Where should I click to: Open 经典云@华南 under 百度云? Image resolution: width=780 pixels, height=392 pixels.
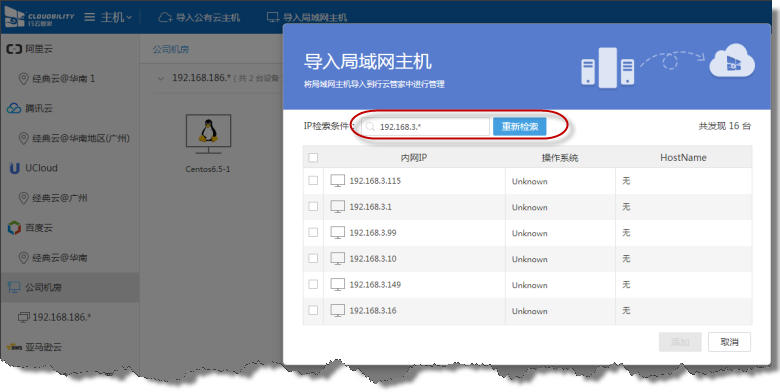[x=60, y=258]
